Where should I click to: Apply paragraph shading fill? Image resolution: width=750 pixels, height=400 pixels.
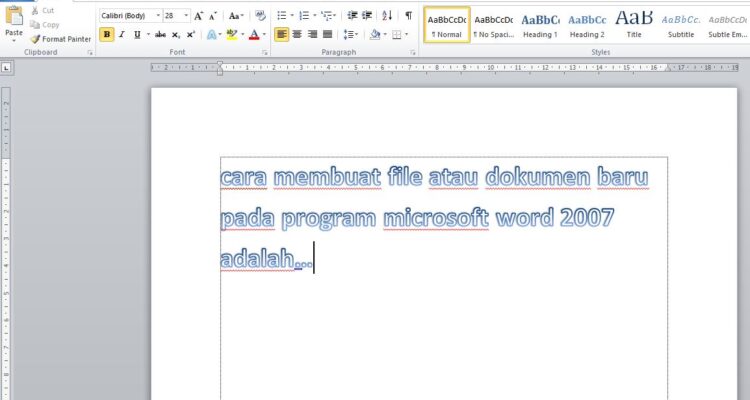[x=375, y=34]
